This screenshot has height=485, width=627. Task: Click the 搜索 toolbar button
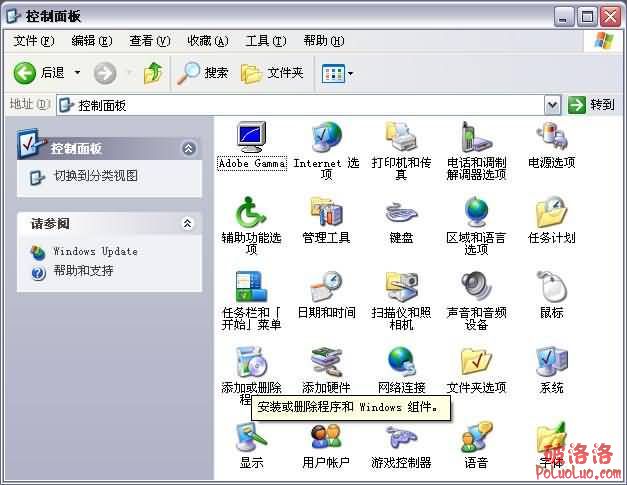tap(204, 73)
